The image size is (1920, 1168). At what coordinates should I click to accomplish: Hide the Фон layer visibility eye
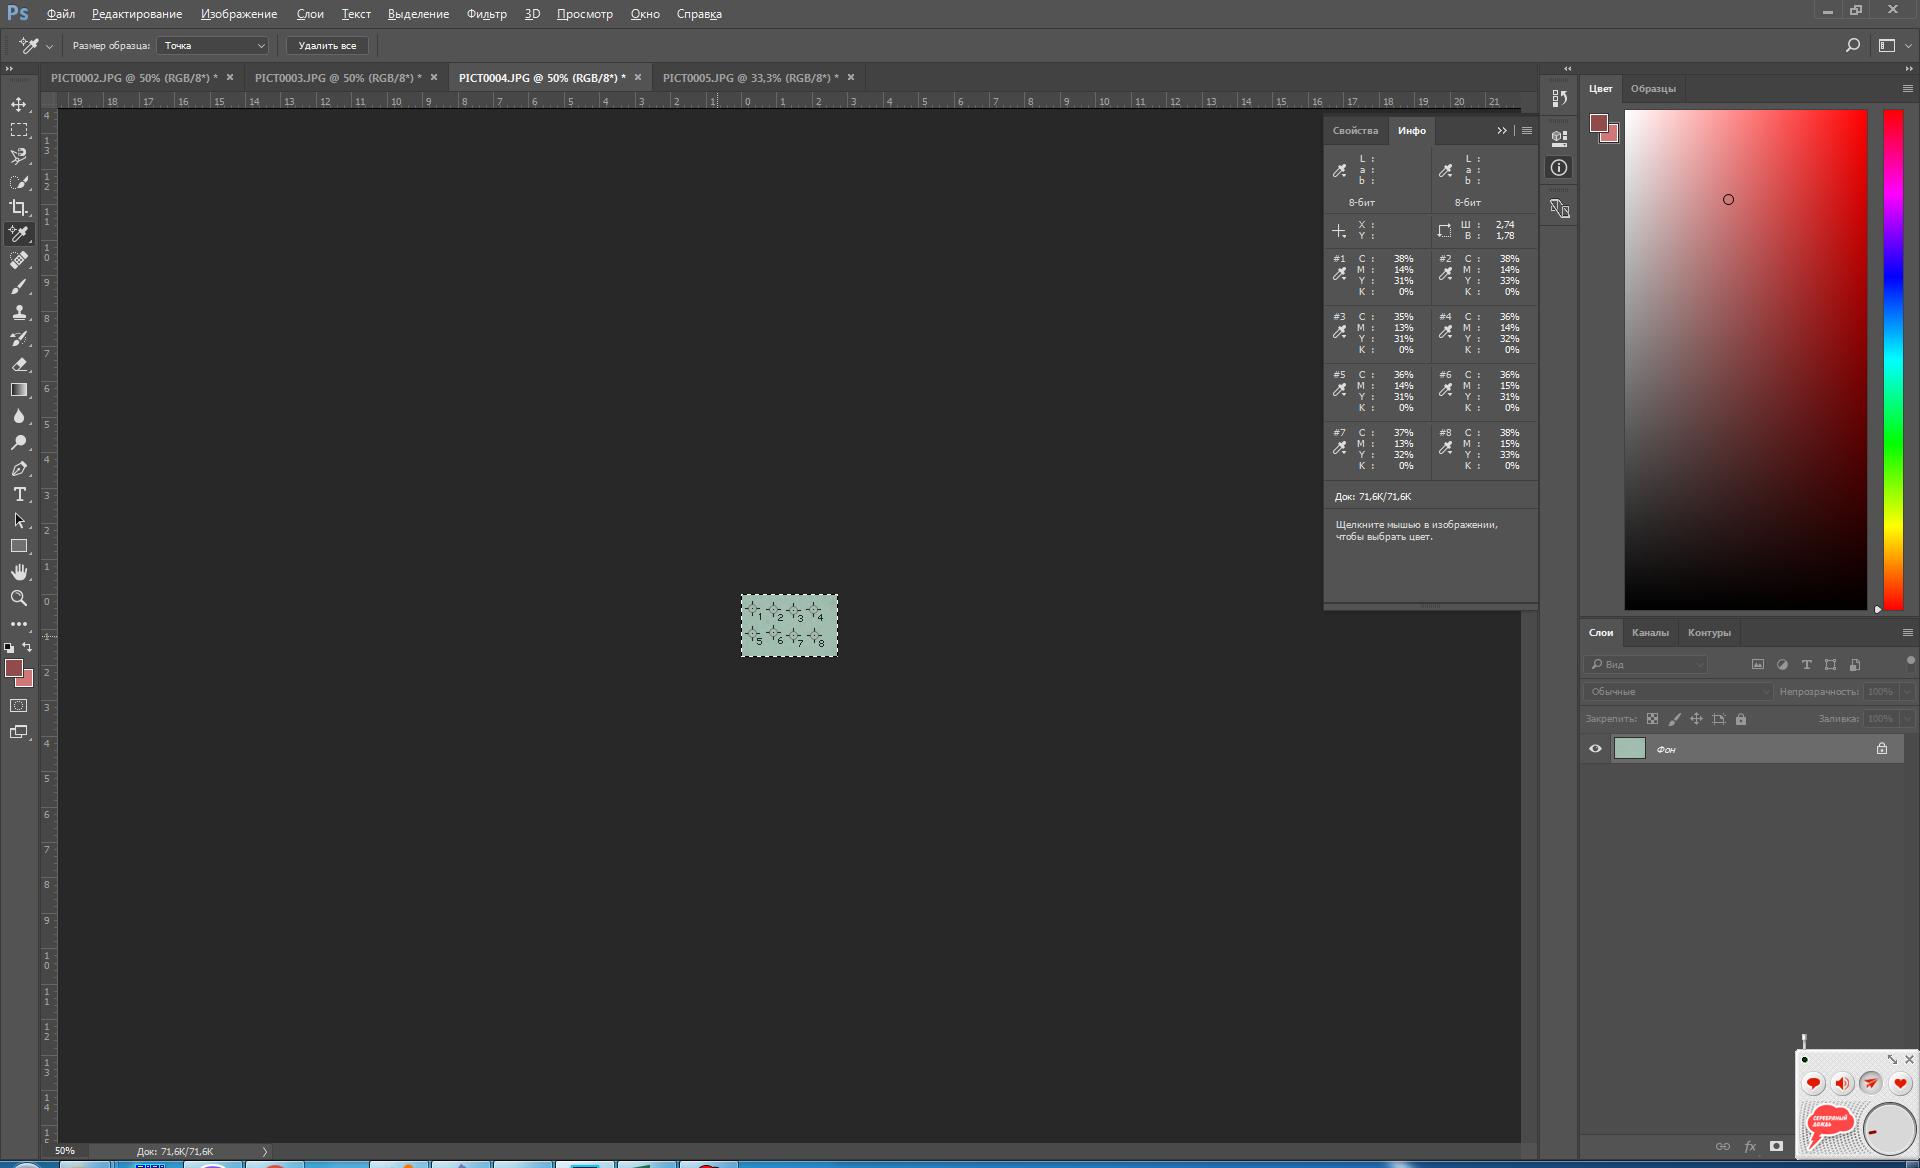point(1595,749)
